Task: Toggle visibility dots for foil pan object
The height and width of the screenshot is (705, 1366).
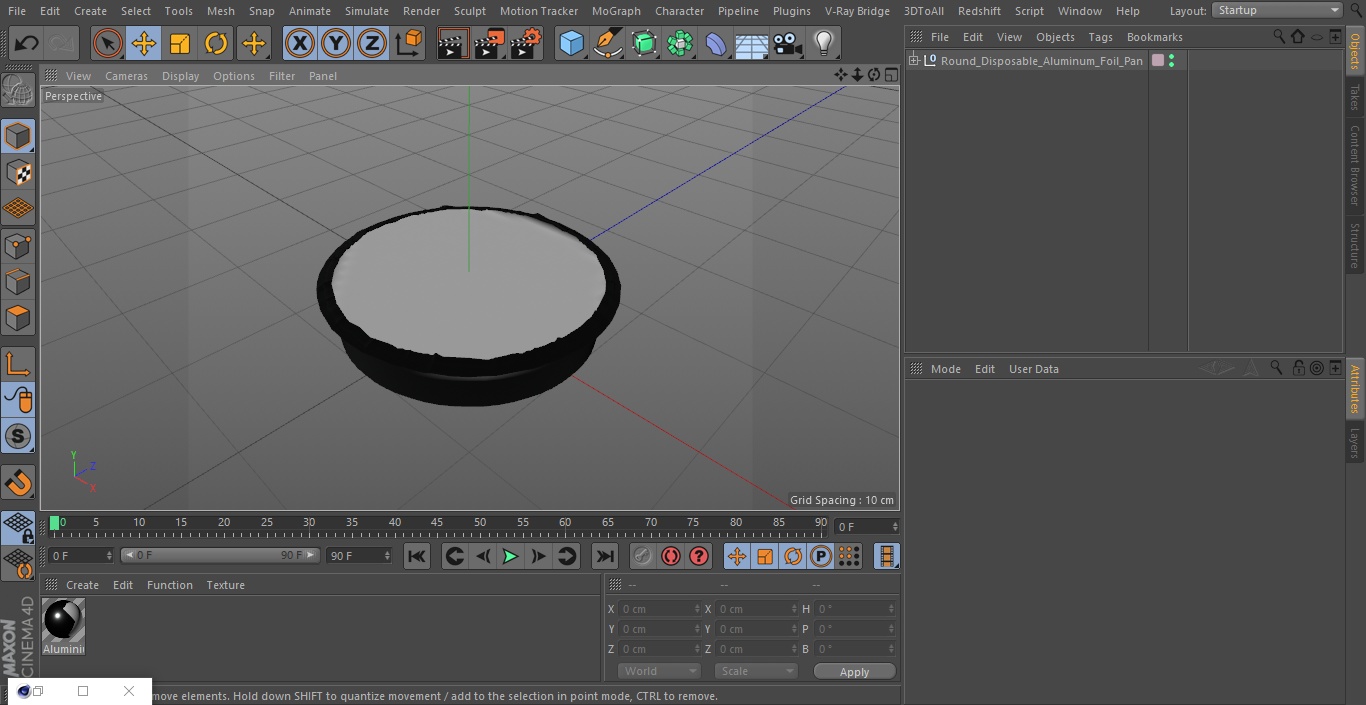Action: pos(1171,61)
